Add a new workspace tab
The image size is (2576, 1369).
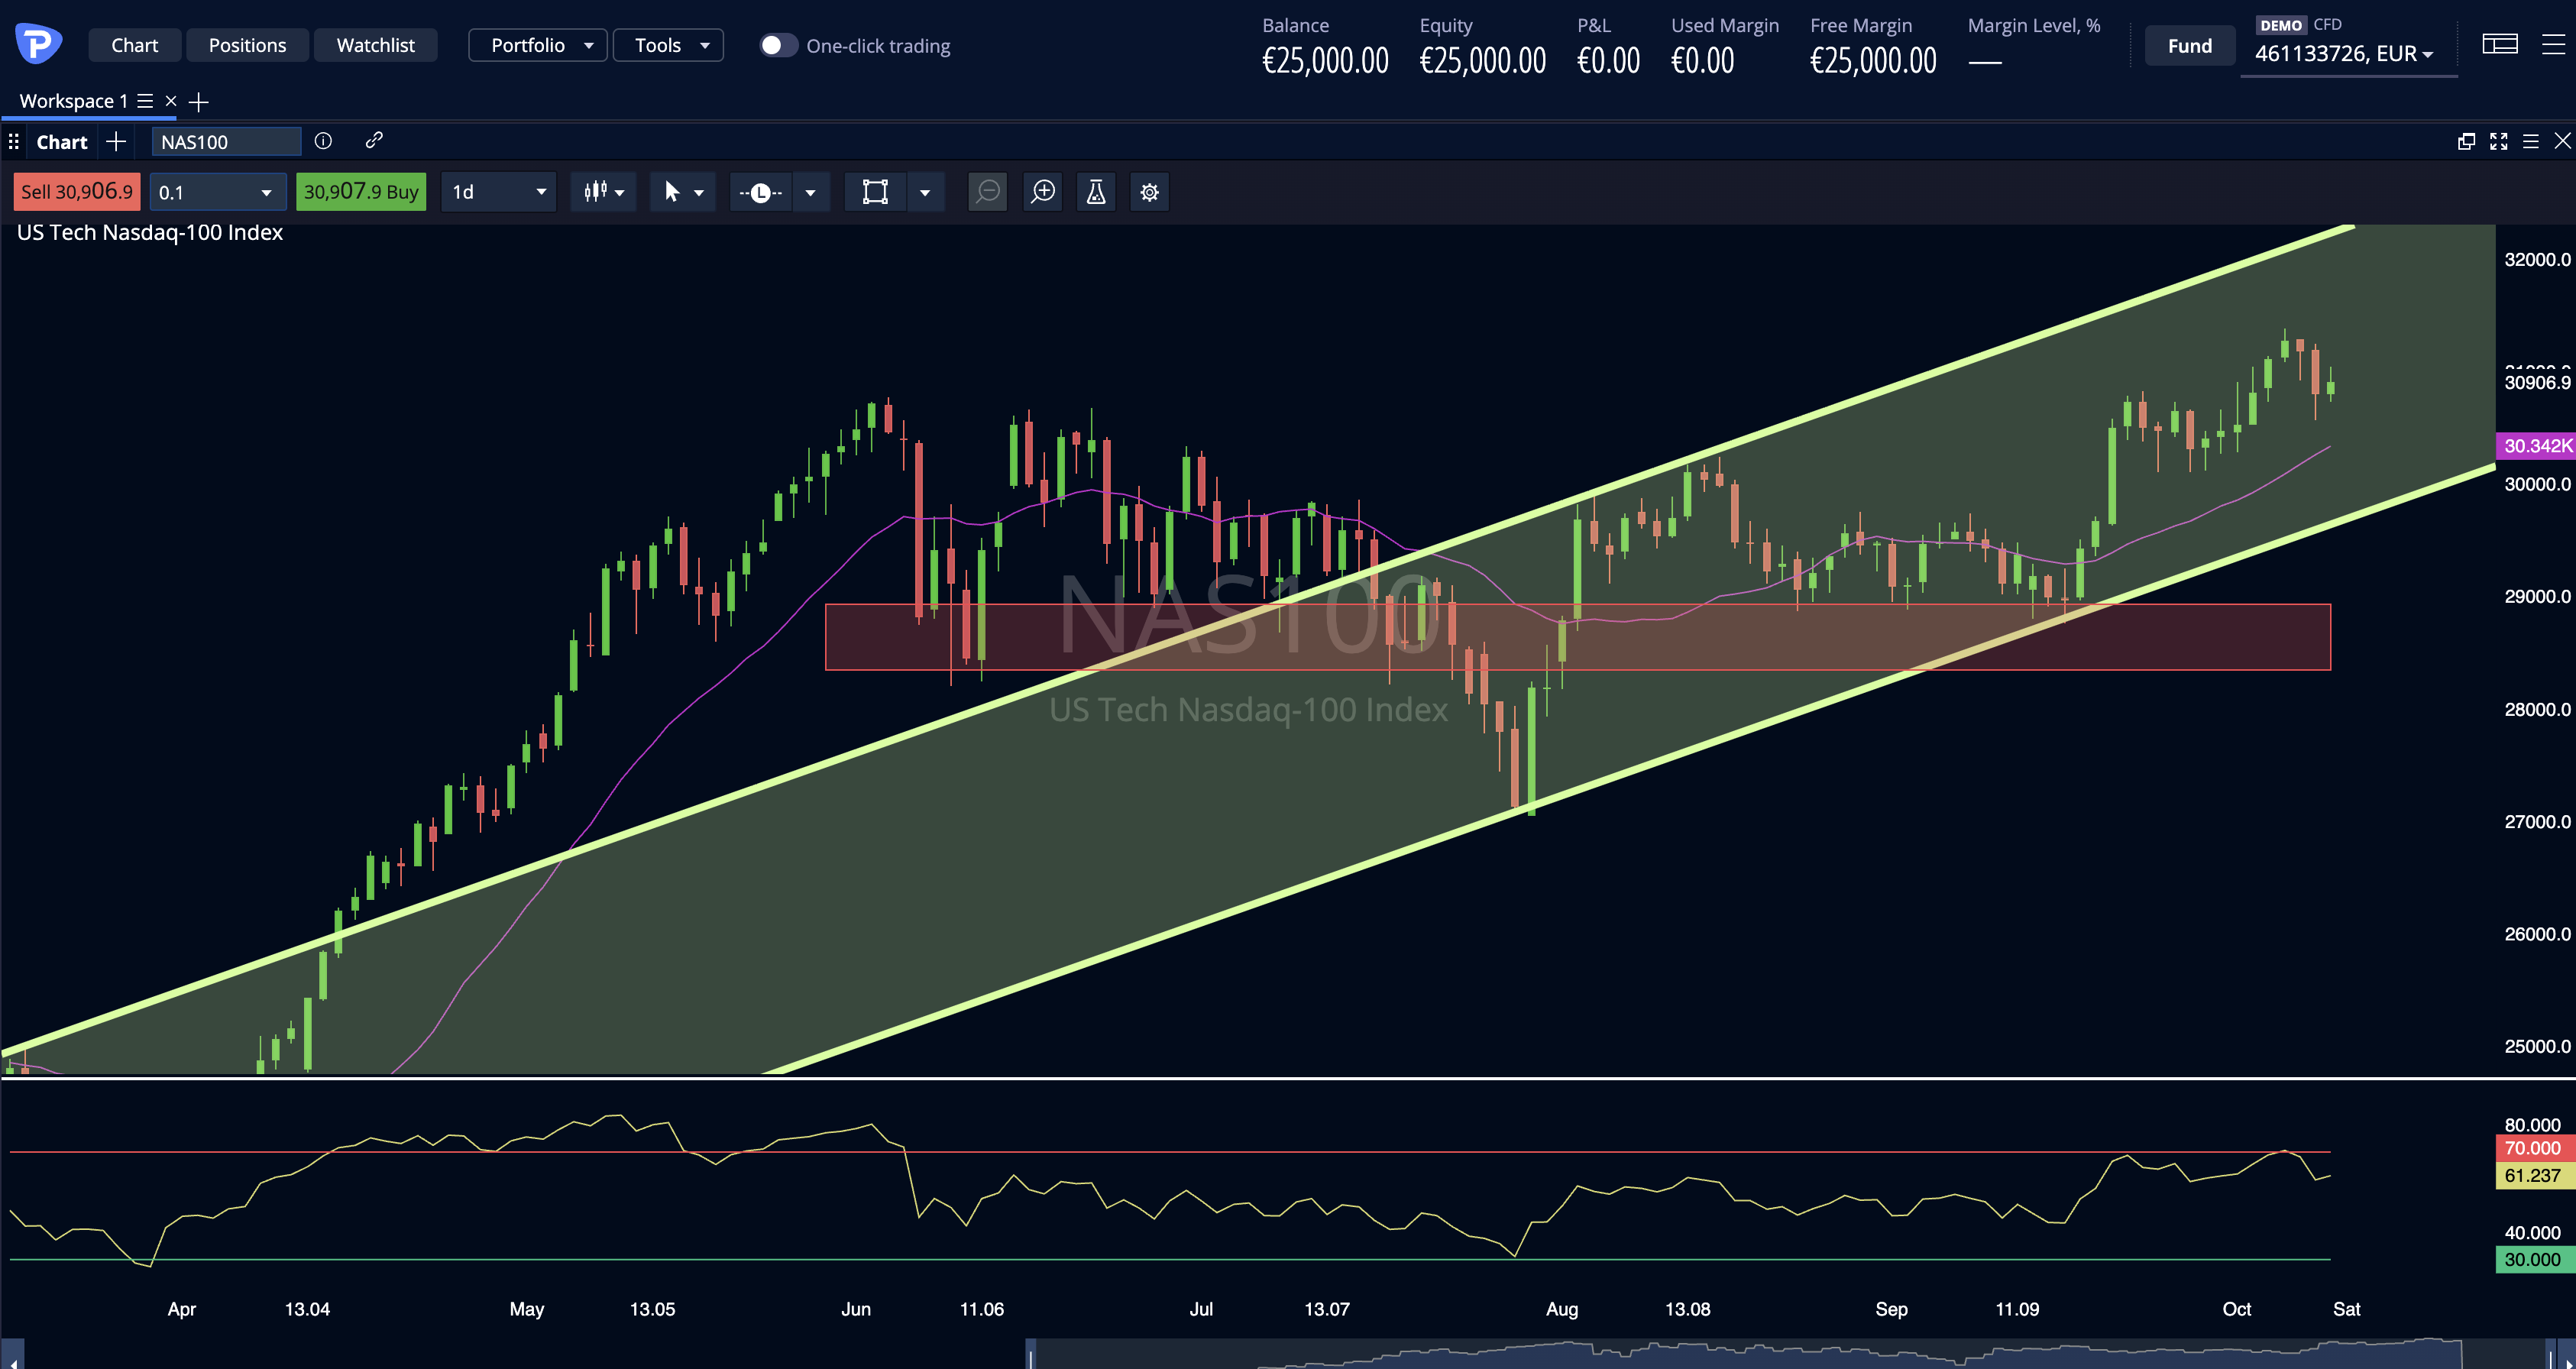pos(199,102)
